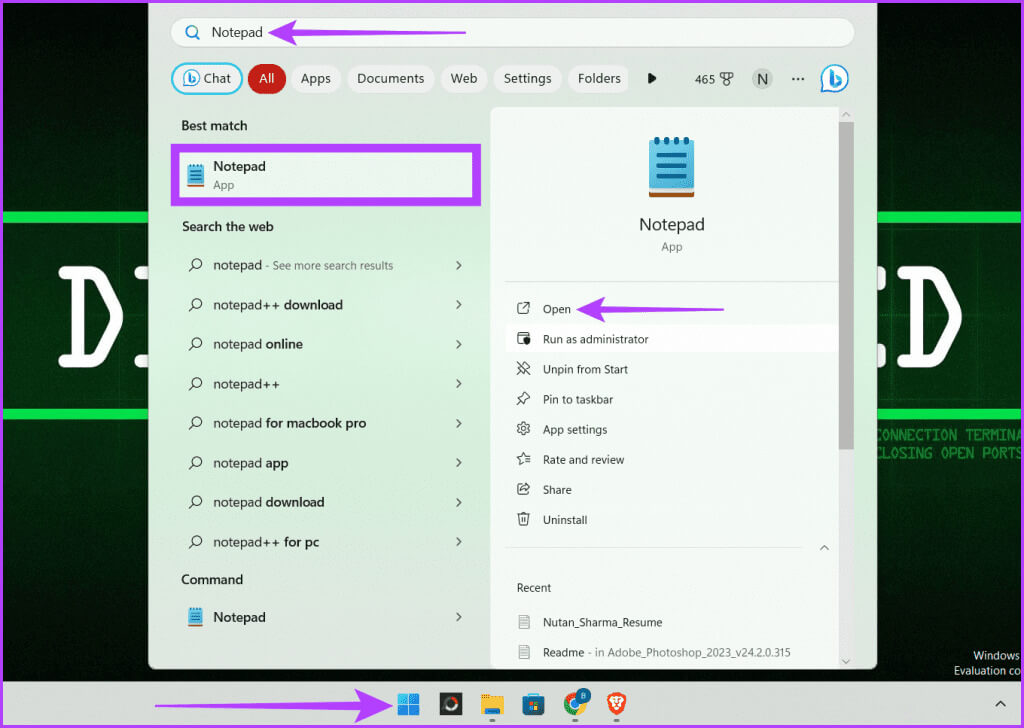Open Microsoft Store from taskbar

(x=534, y=704)
